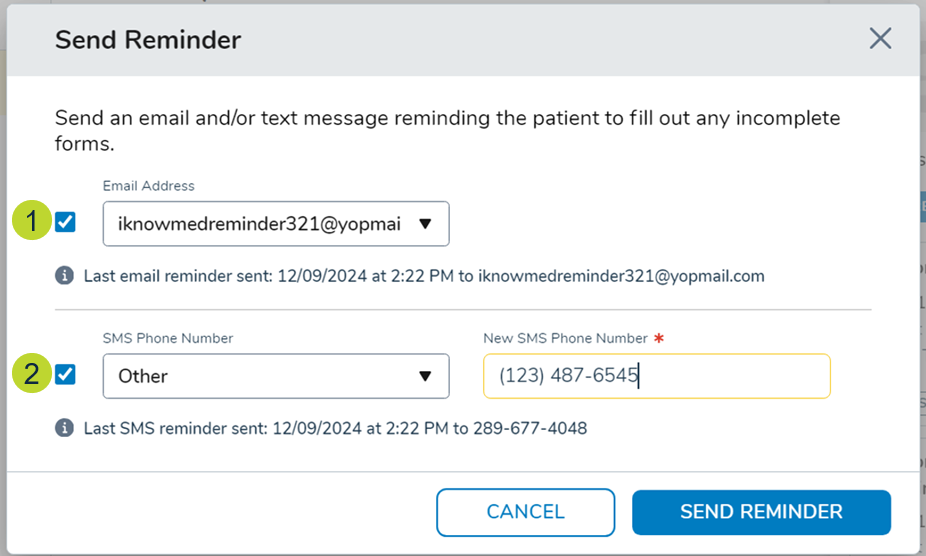Focus the New SMS Phone Number field
This screenshot has height=556, width=926.
point(656,376)
